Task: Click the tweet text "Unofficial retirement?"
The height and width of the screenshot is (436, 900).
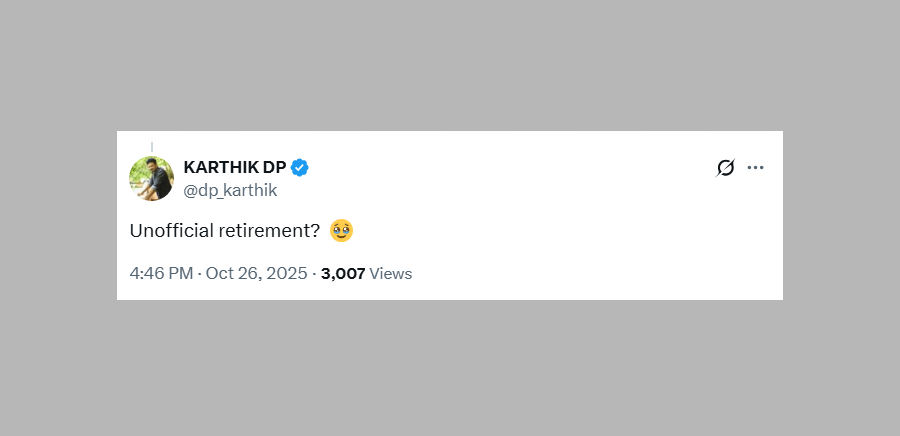Action: tap(225, 231)
